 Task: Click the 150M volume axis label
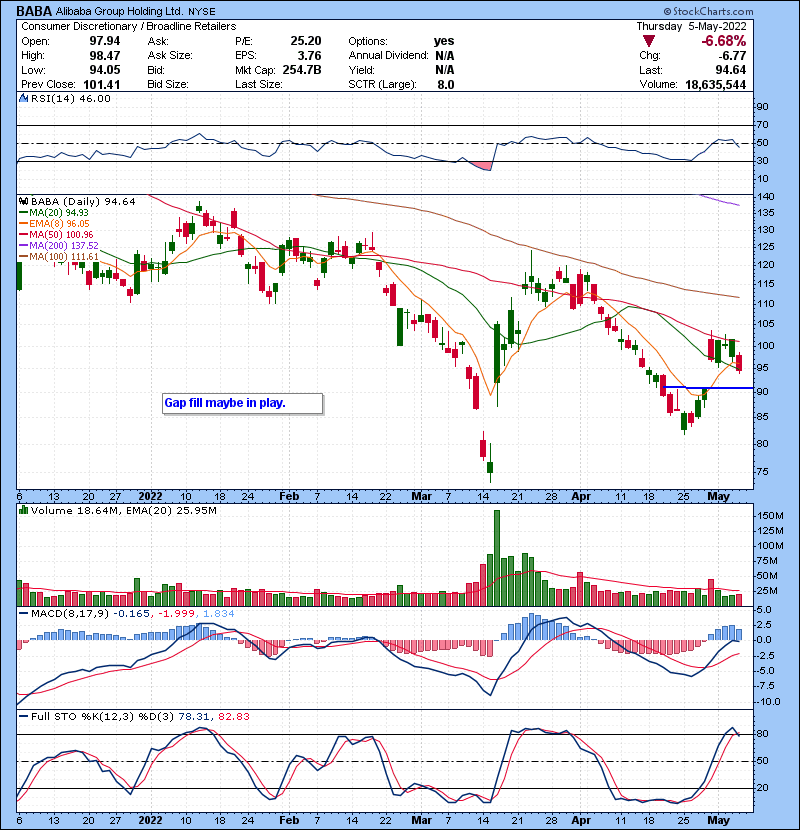pyautogui.click(x=770, y=516)
